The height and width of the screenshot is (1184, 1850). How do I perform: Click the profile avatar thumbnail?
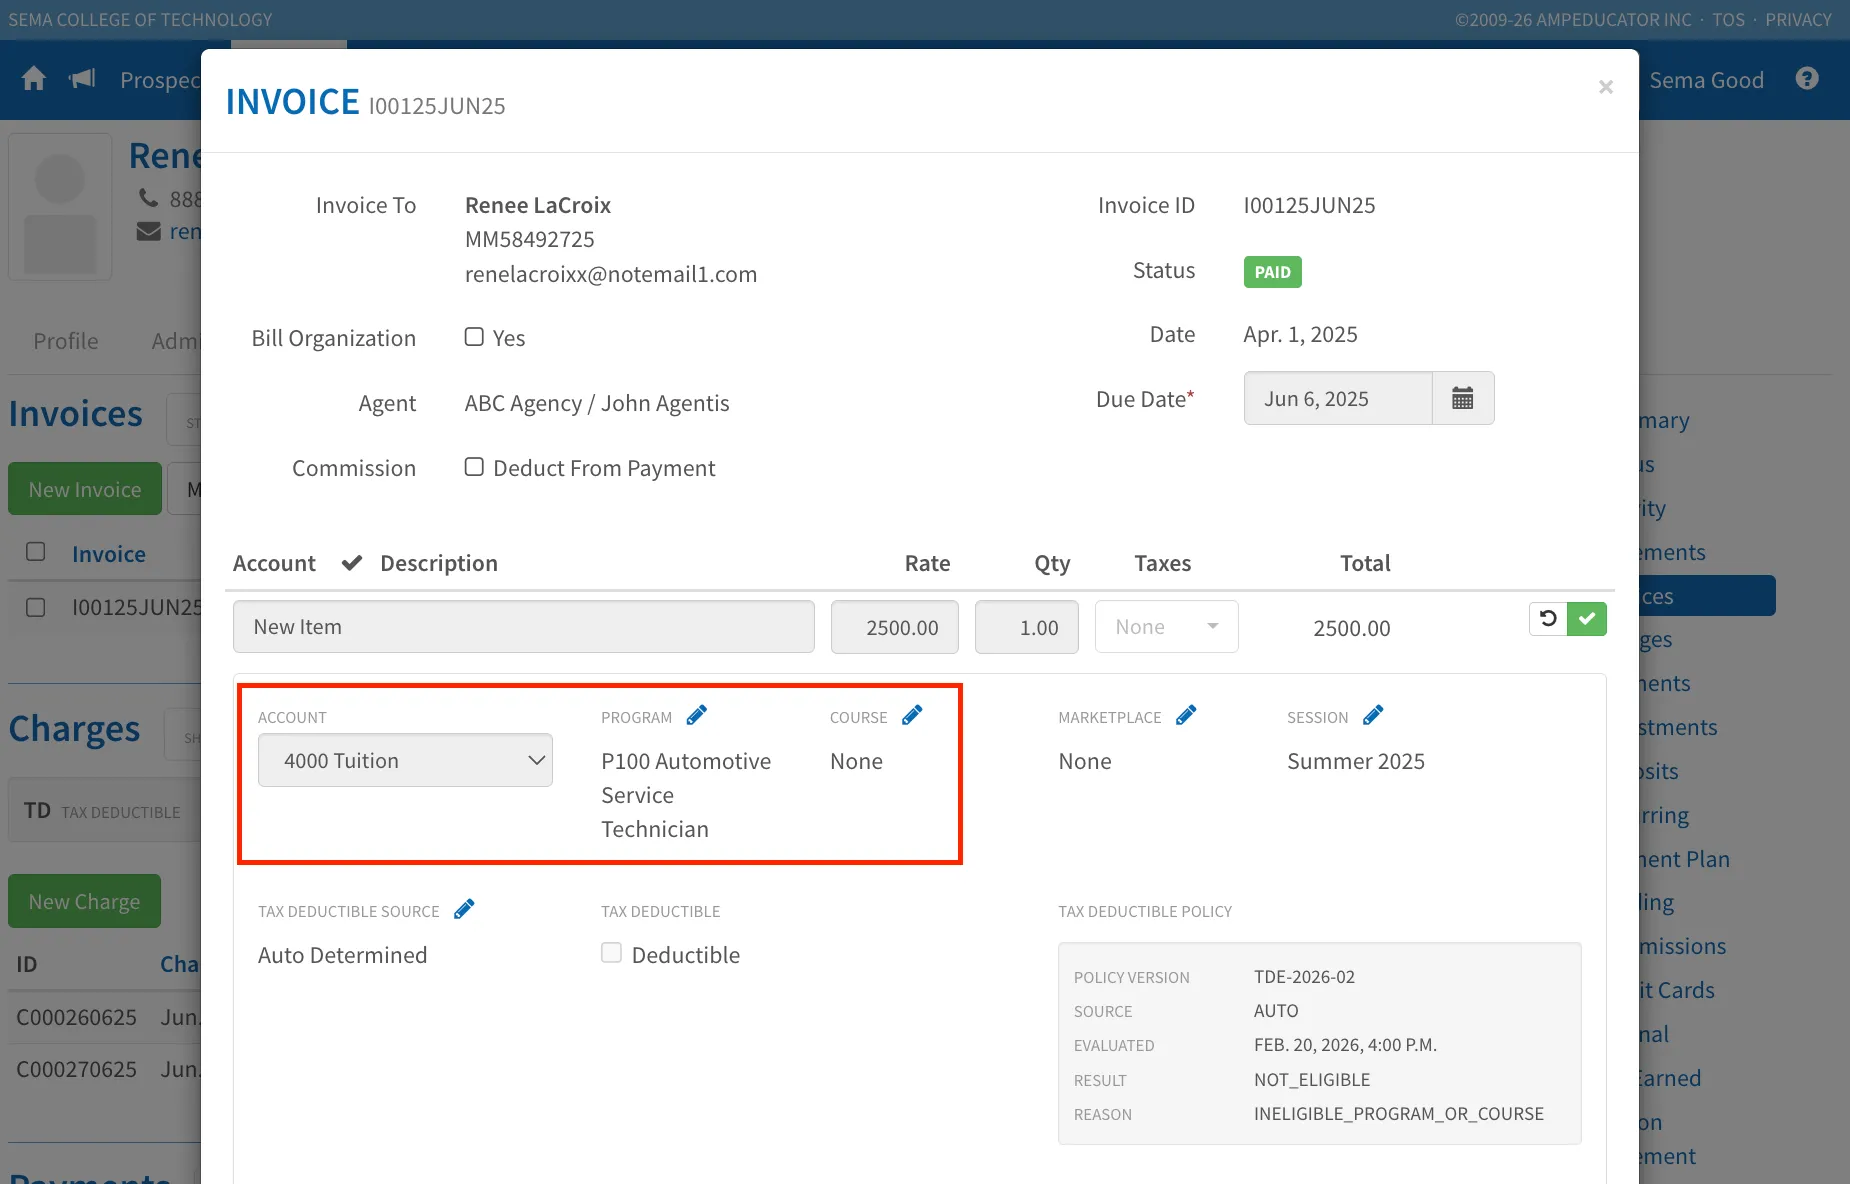pyautogui.click(x=60, y=207)
